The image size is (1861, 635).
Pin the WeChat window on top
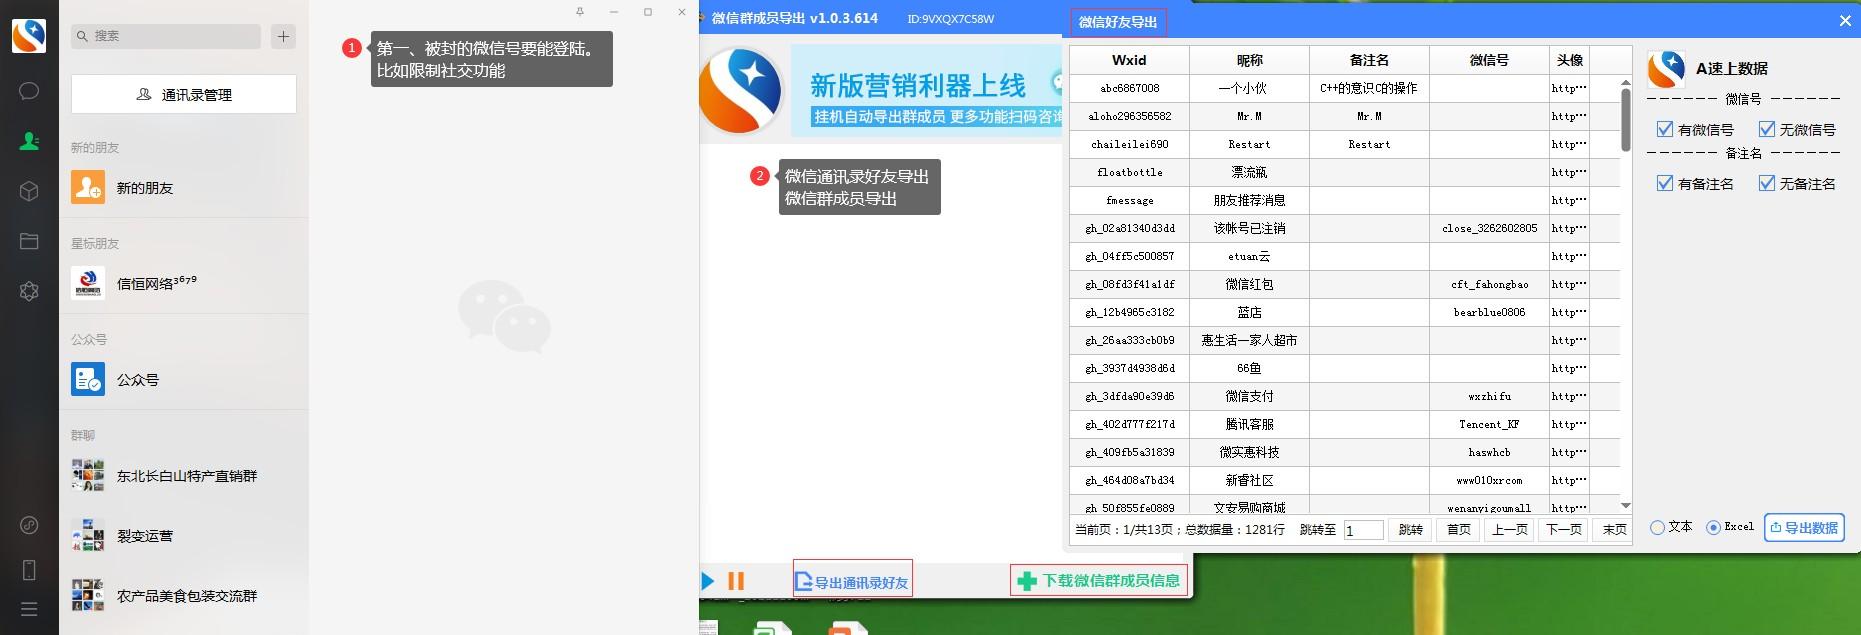[x=580, y=12]
